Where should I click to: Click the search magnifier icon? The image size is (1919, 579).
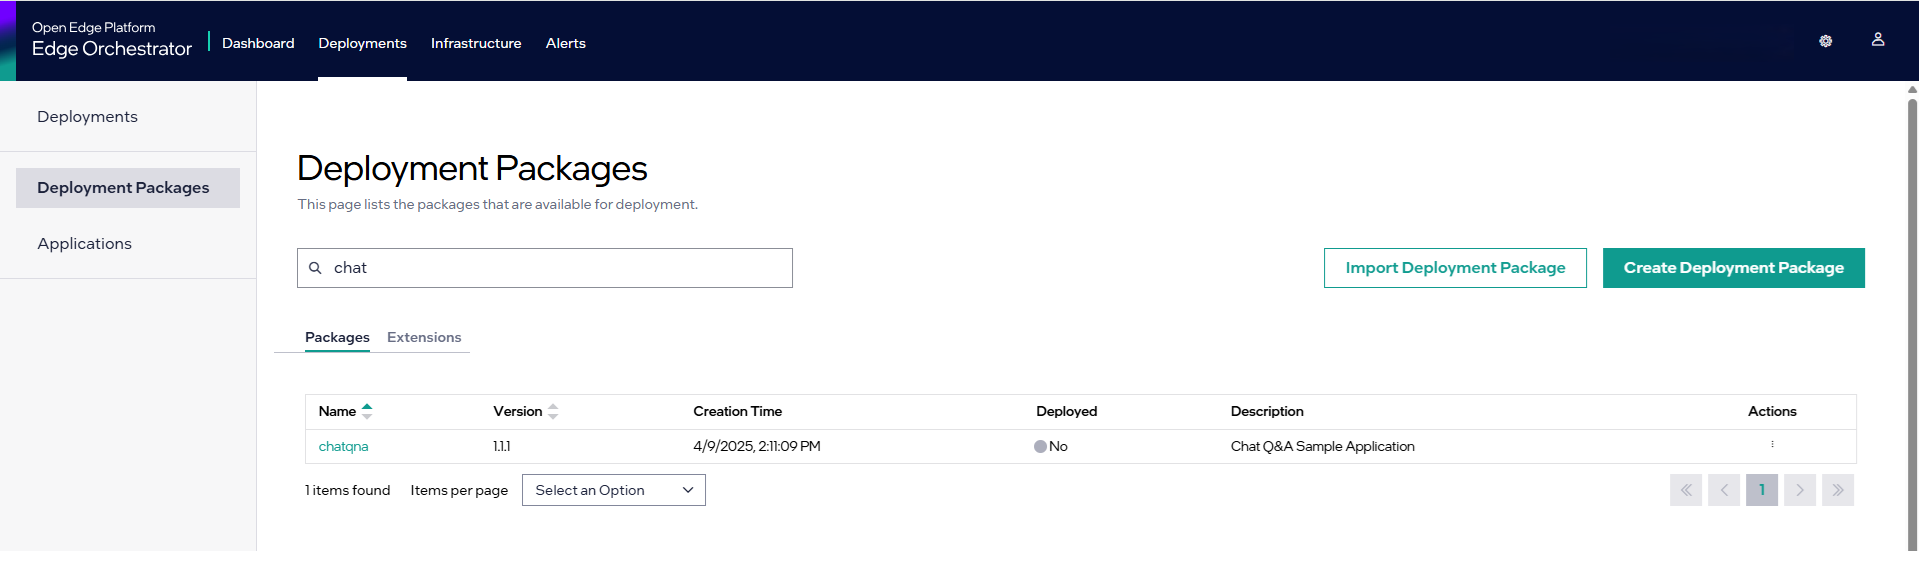pyautogui.click(x=315, y=268)
